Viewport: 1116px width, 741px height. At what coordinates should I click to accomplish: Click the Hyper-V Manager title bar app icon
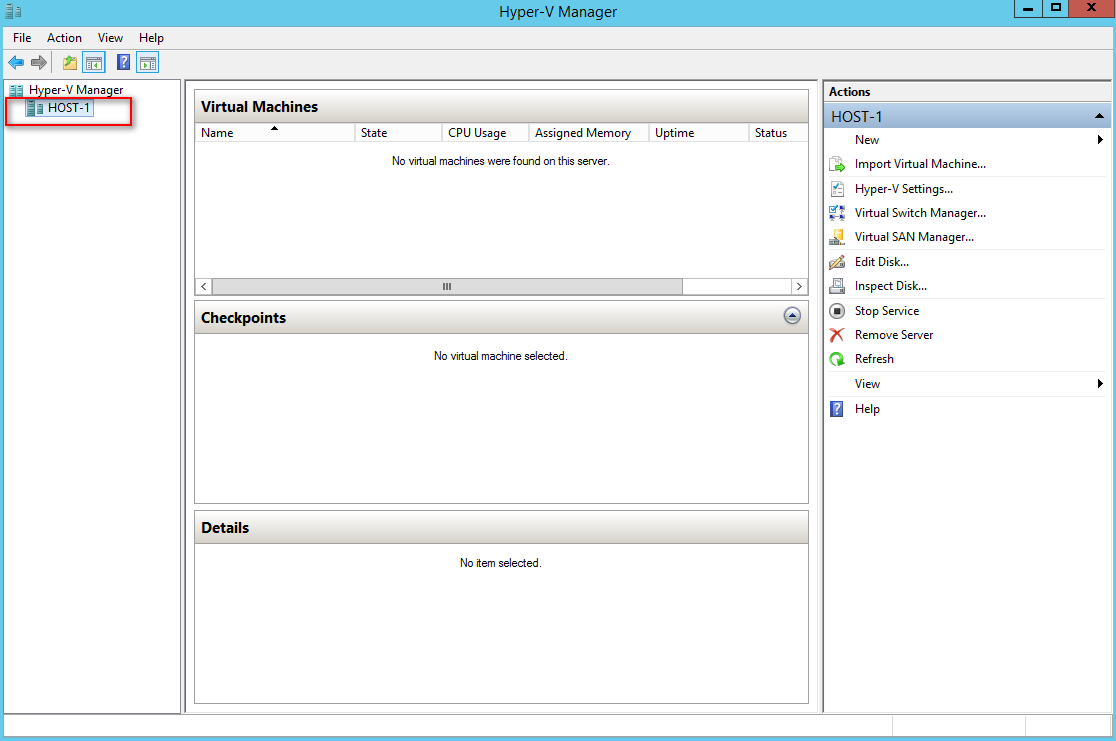coord(13,11)
